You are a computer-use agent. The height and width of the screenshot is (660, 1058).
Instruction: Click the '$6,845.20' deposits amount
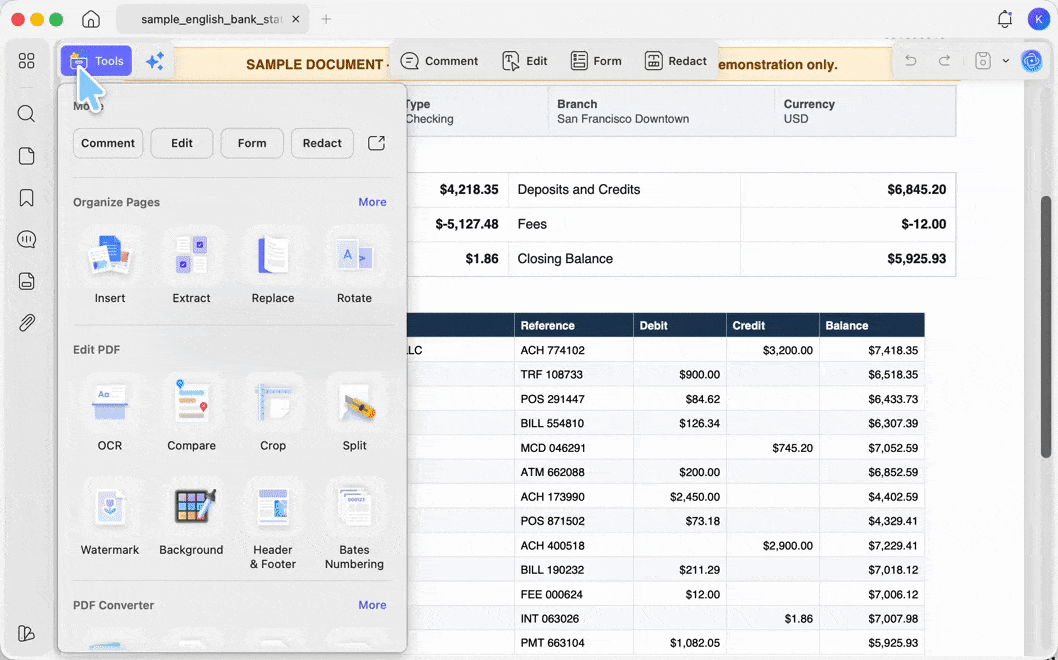[916, 190]
